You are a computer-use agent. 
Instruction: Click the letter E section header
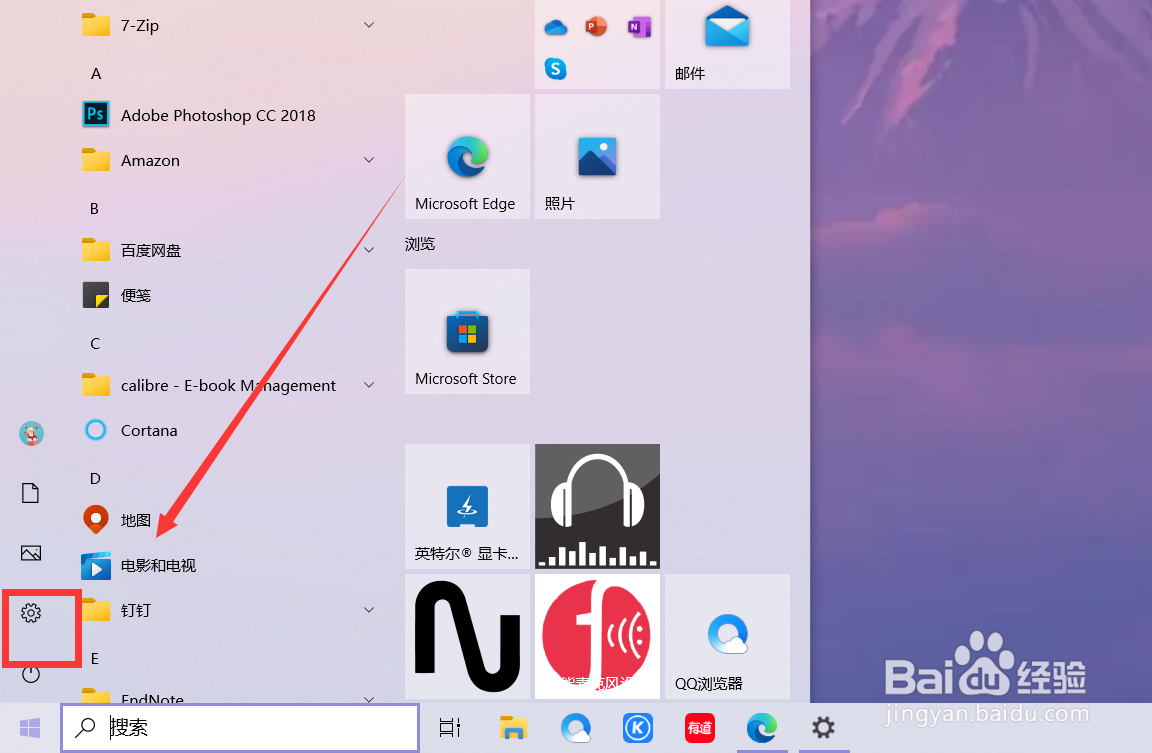click(94, 659)
